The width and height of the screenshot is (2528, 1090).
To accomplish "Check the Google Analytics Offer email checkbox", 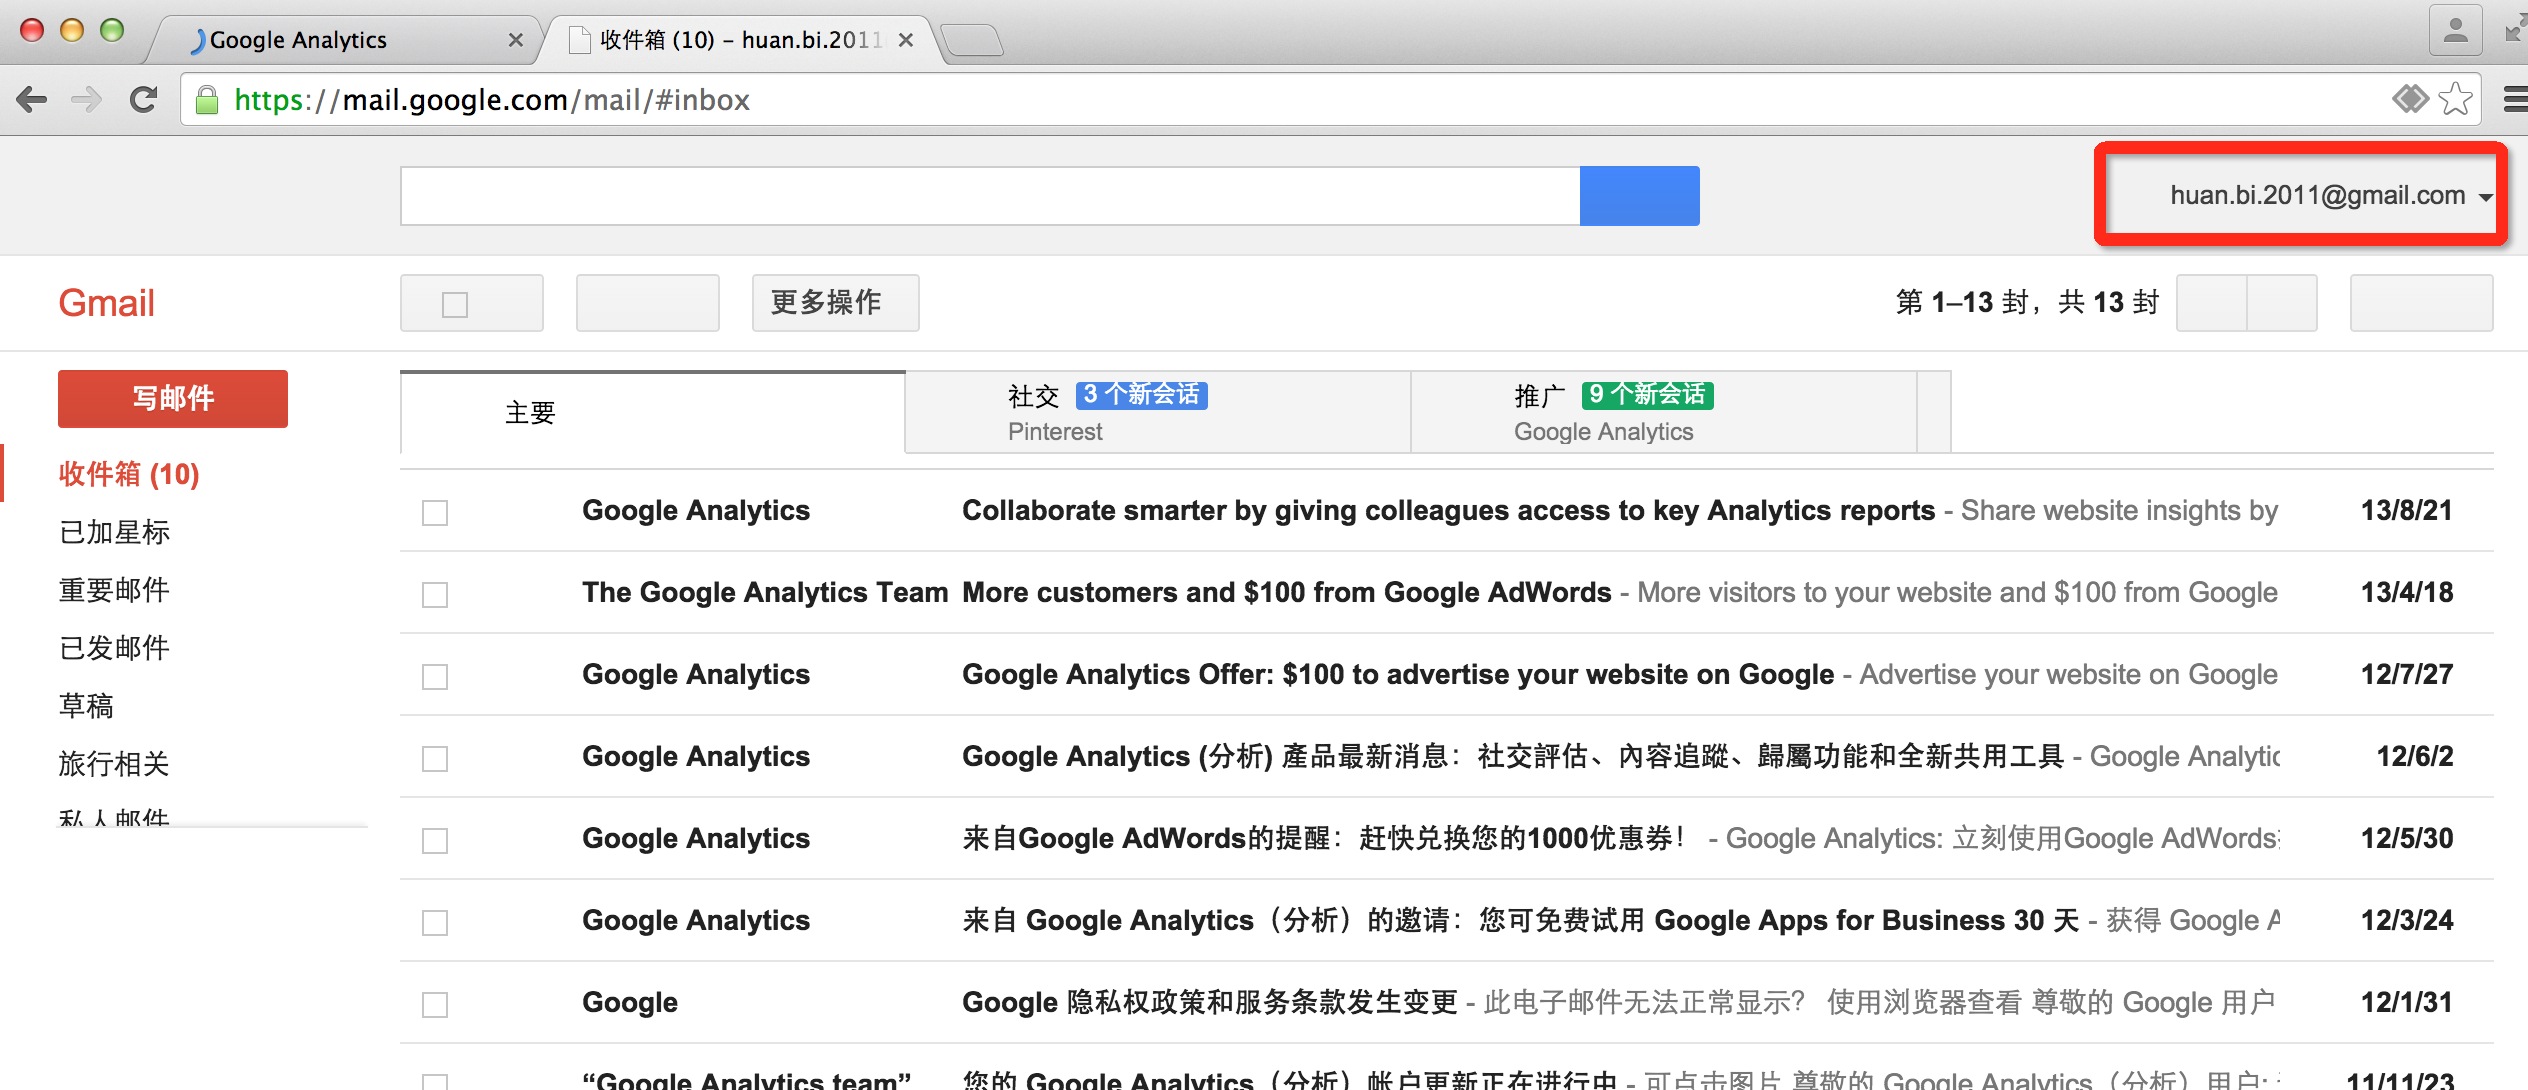I will click(x=435, y=677).
